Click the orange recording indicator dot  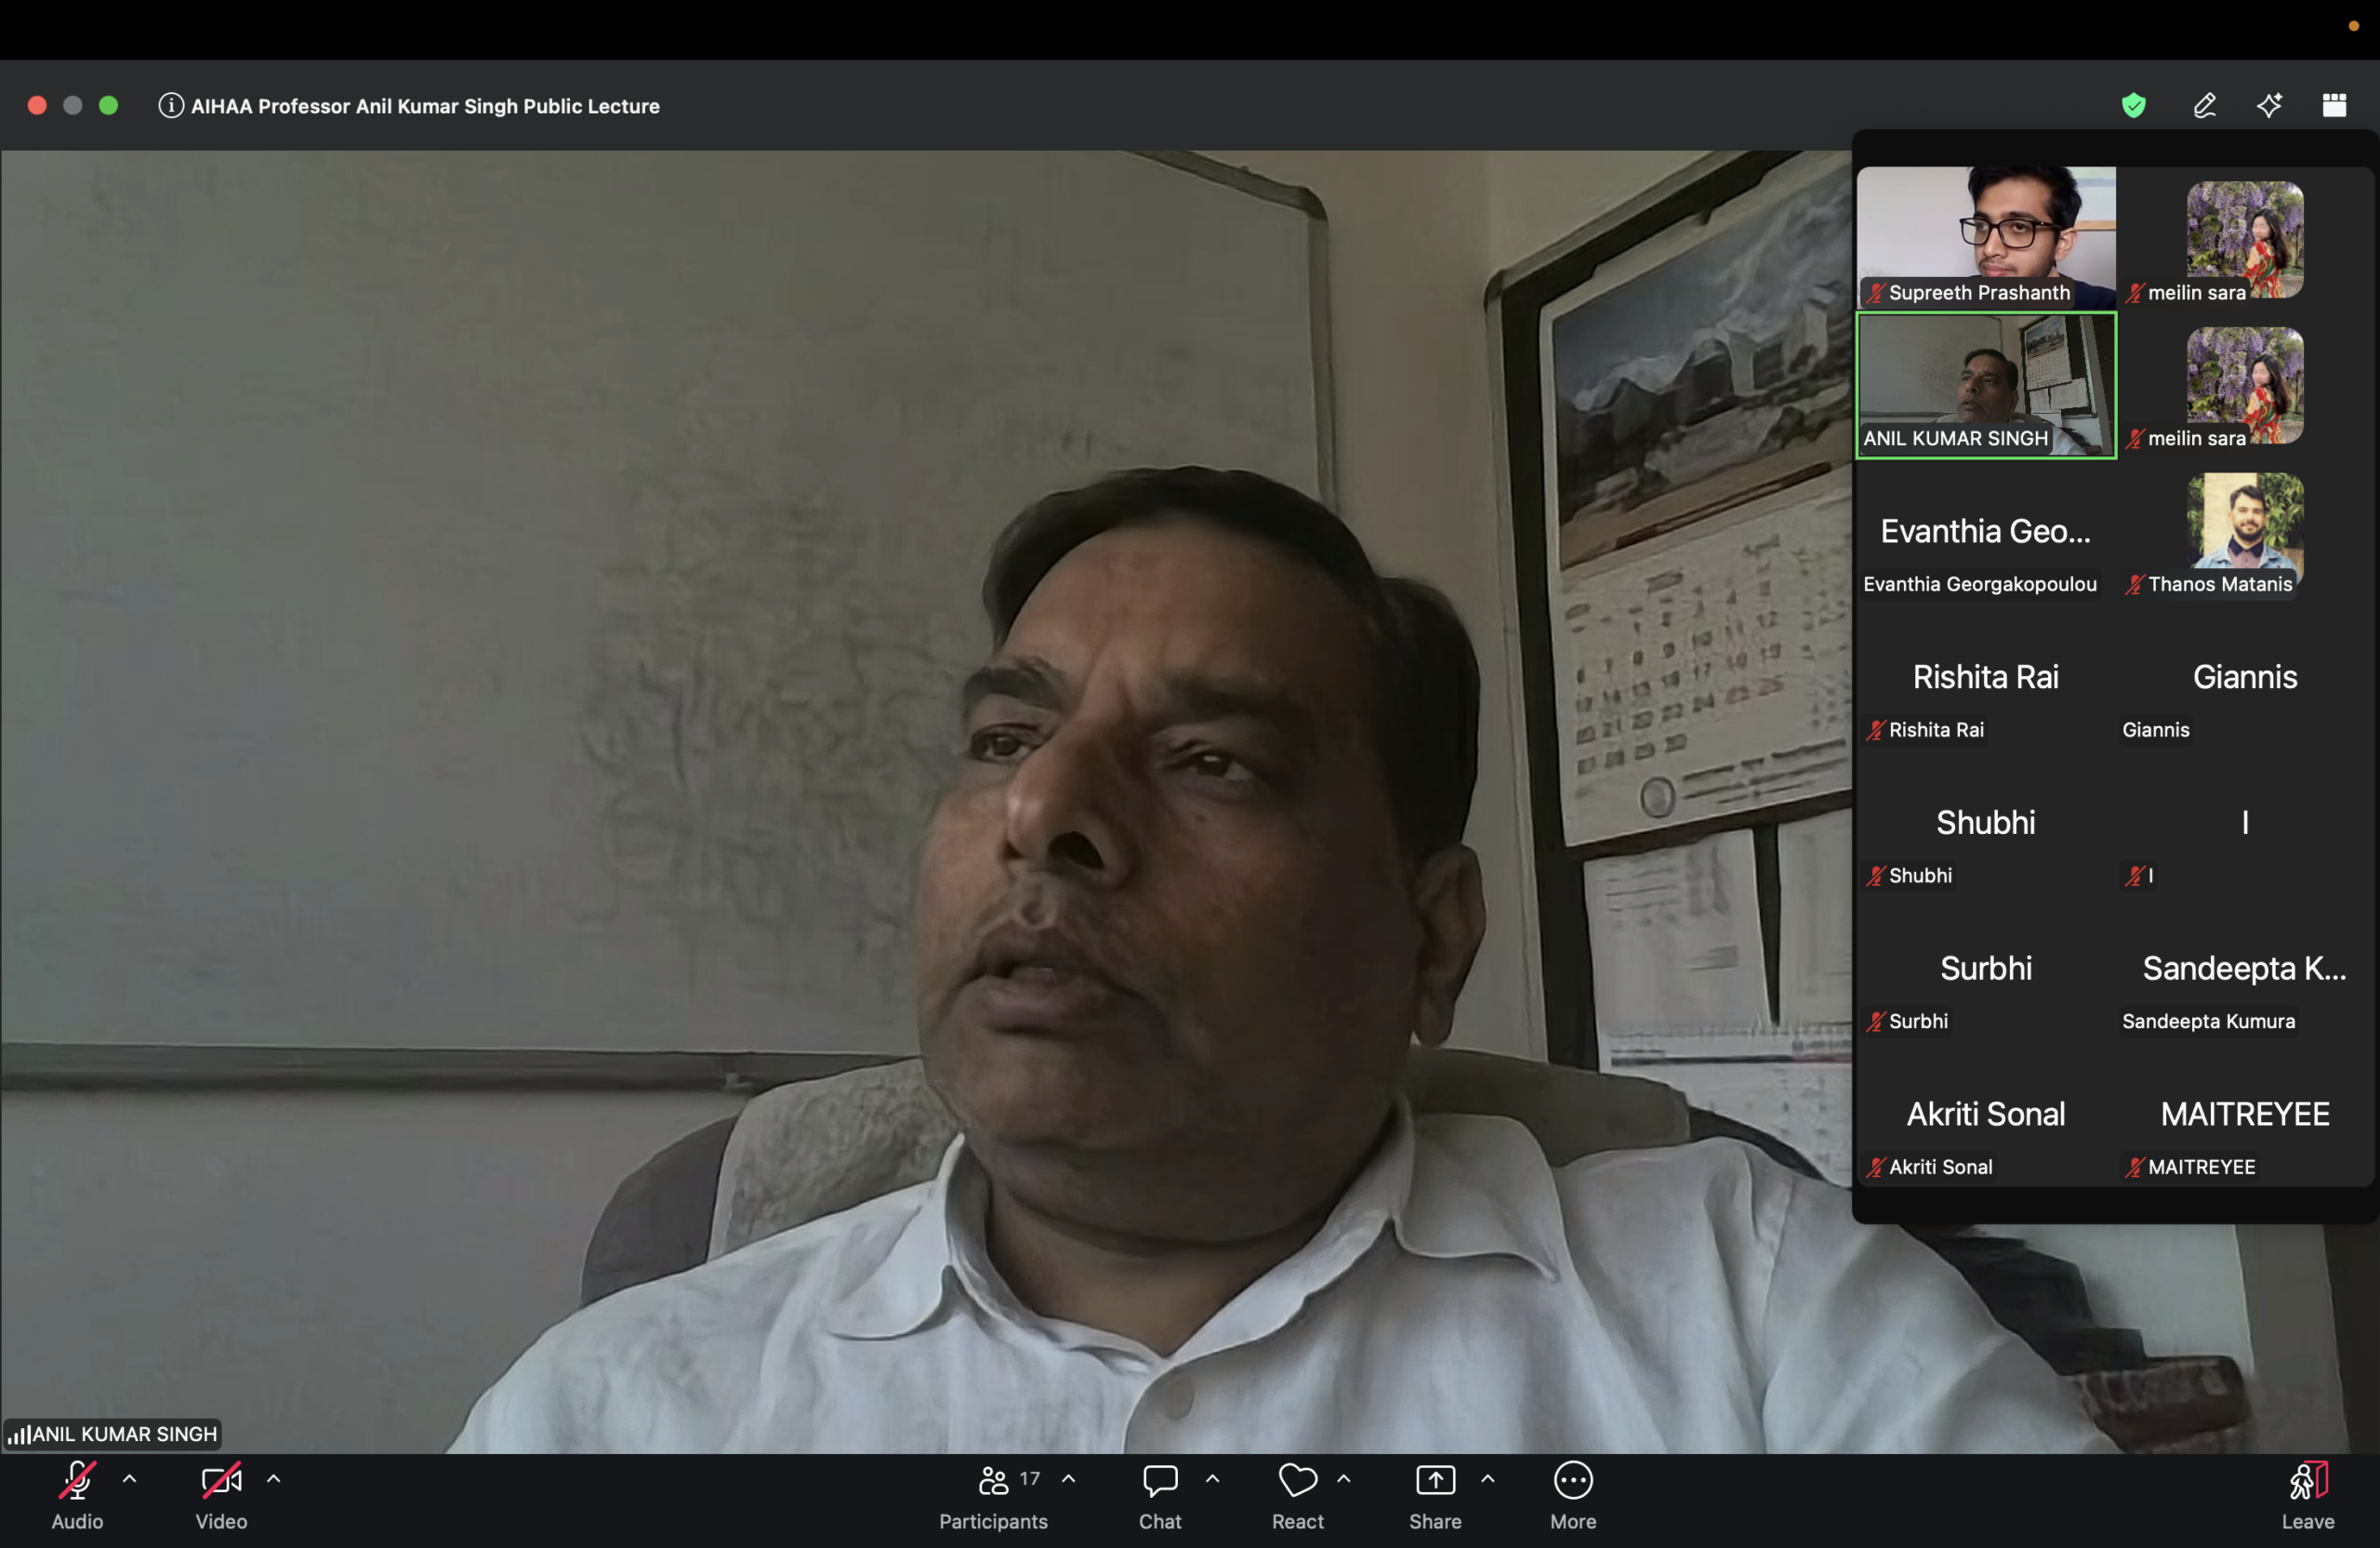pos(2354,26)
